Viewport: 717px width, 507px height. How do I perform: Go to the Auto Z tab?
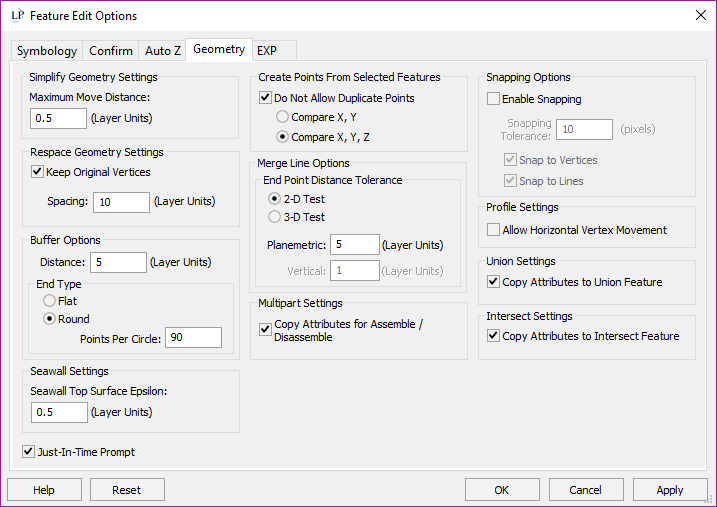(x=163, y=51)
